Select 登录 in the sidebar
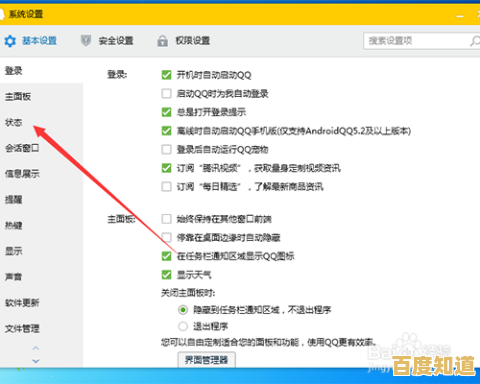This screenshot has height=384, width=480. pos(13,71)
